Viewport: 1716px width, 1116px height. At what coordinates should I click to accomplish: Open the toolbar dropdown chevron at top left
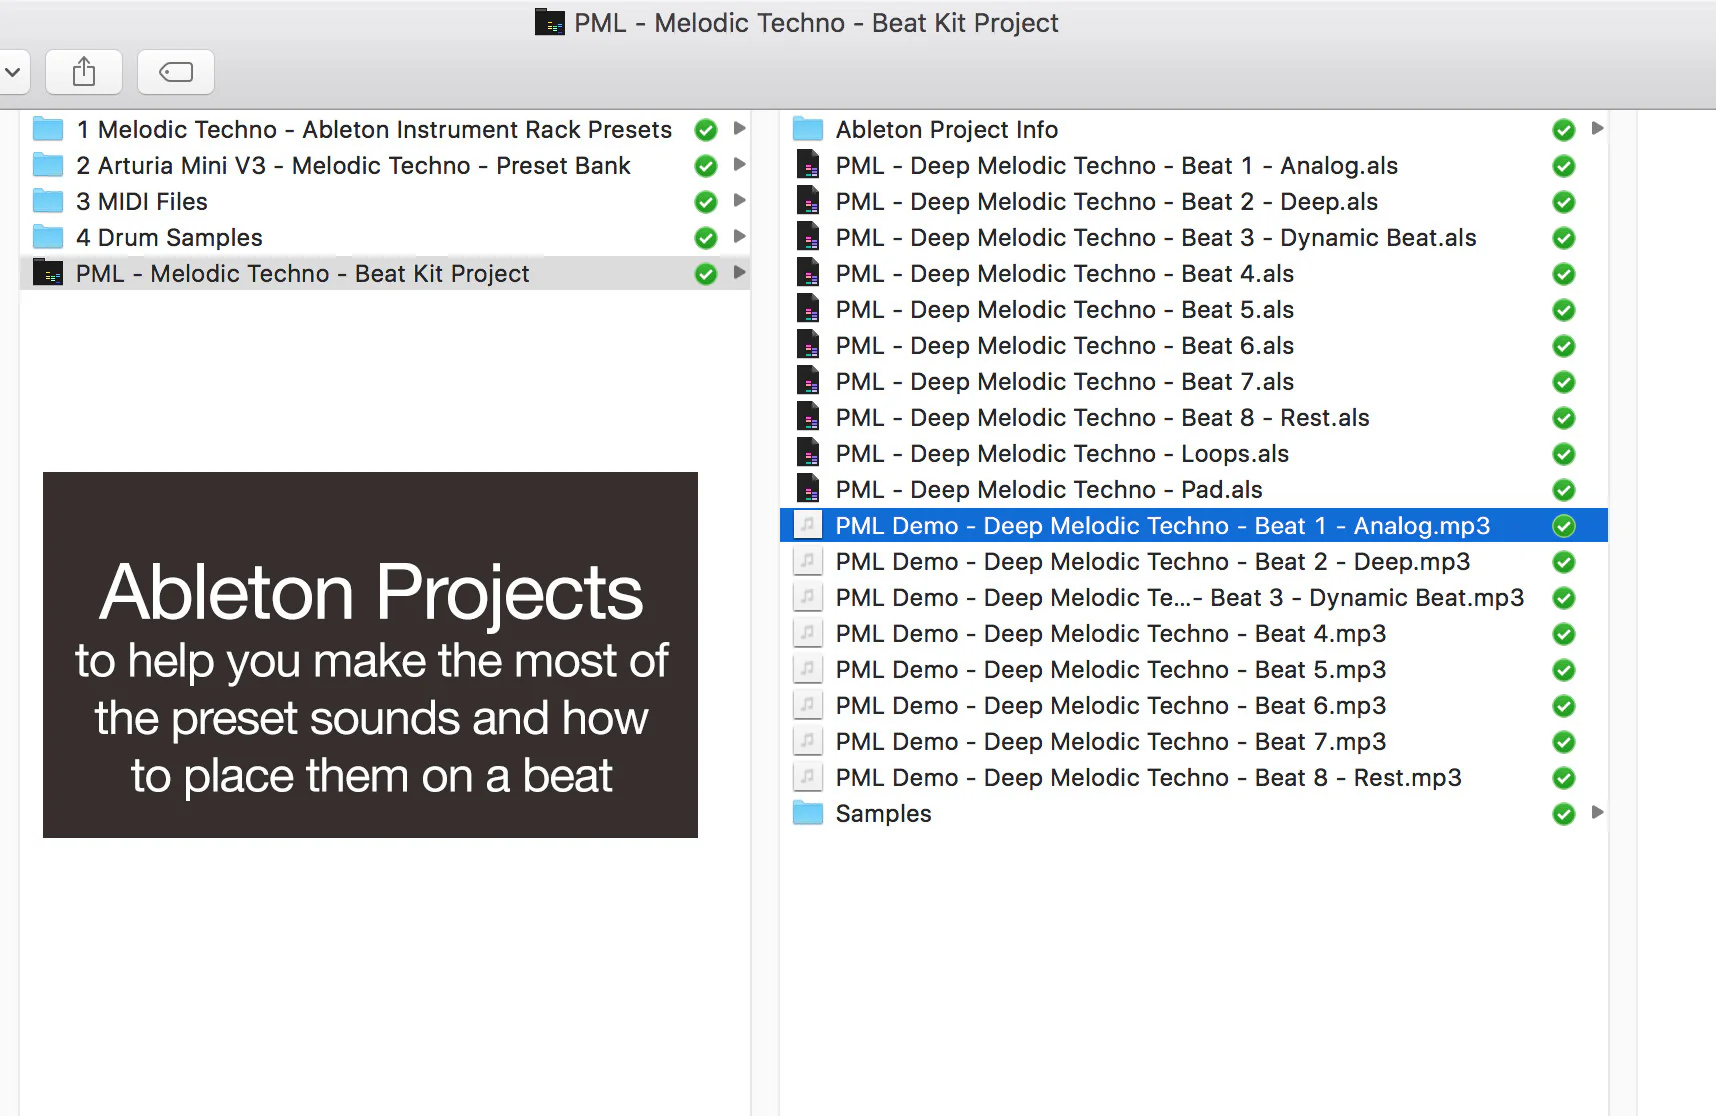coord(12,72)
